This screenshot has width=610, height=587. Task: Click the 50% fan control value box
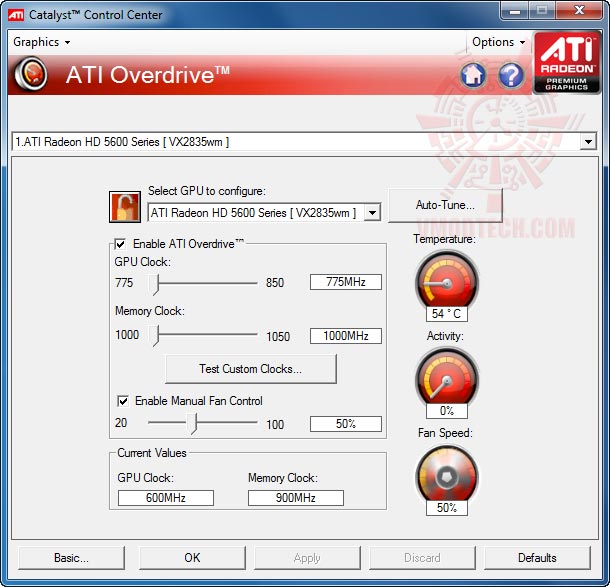[x=345, y=424]
